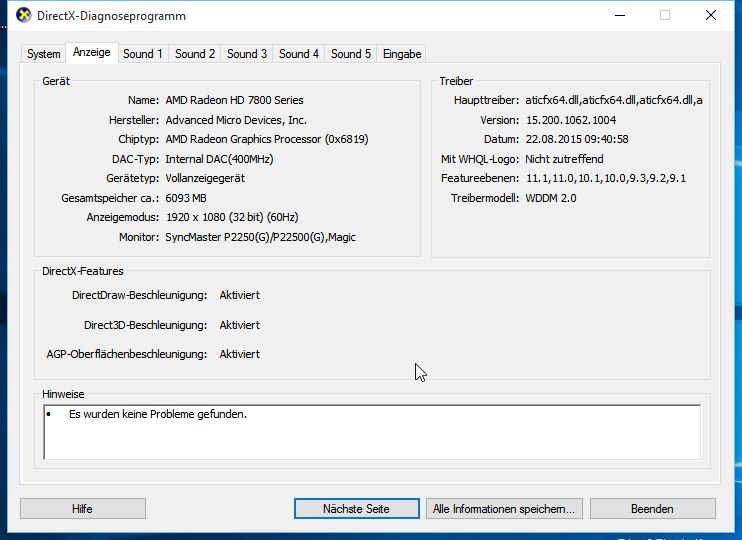Click the 'Gerät' group label
742x540 pixels.
[x=56, y=81]
